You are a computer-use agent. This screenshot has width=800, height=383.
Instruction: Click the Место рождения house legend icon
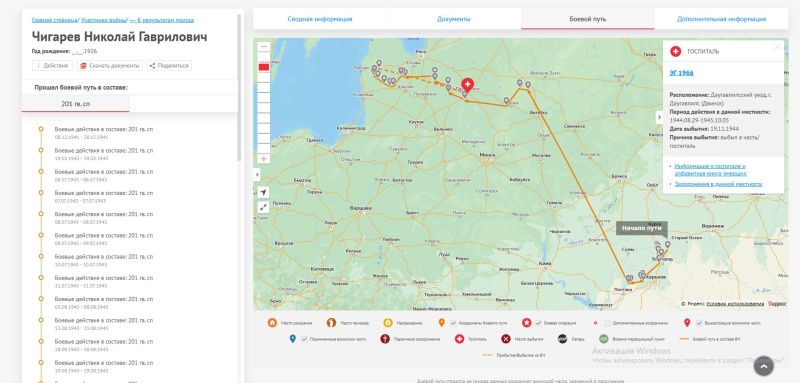[x=272, y=323]
